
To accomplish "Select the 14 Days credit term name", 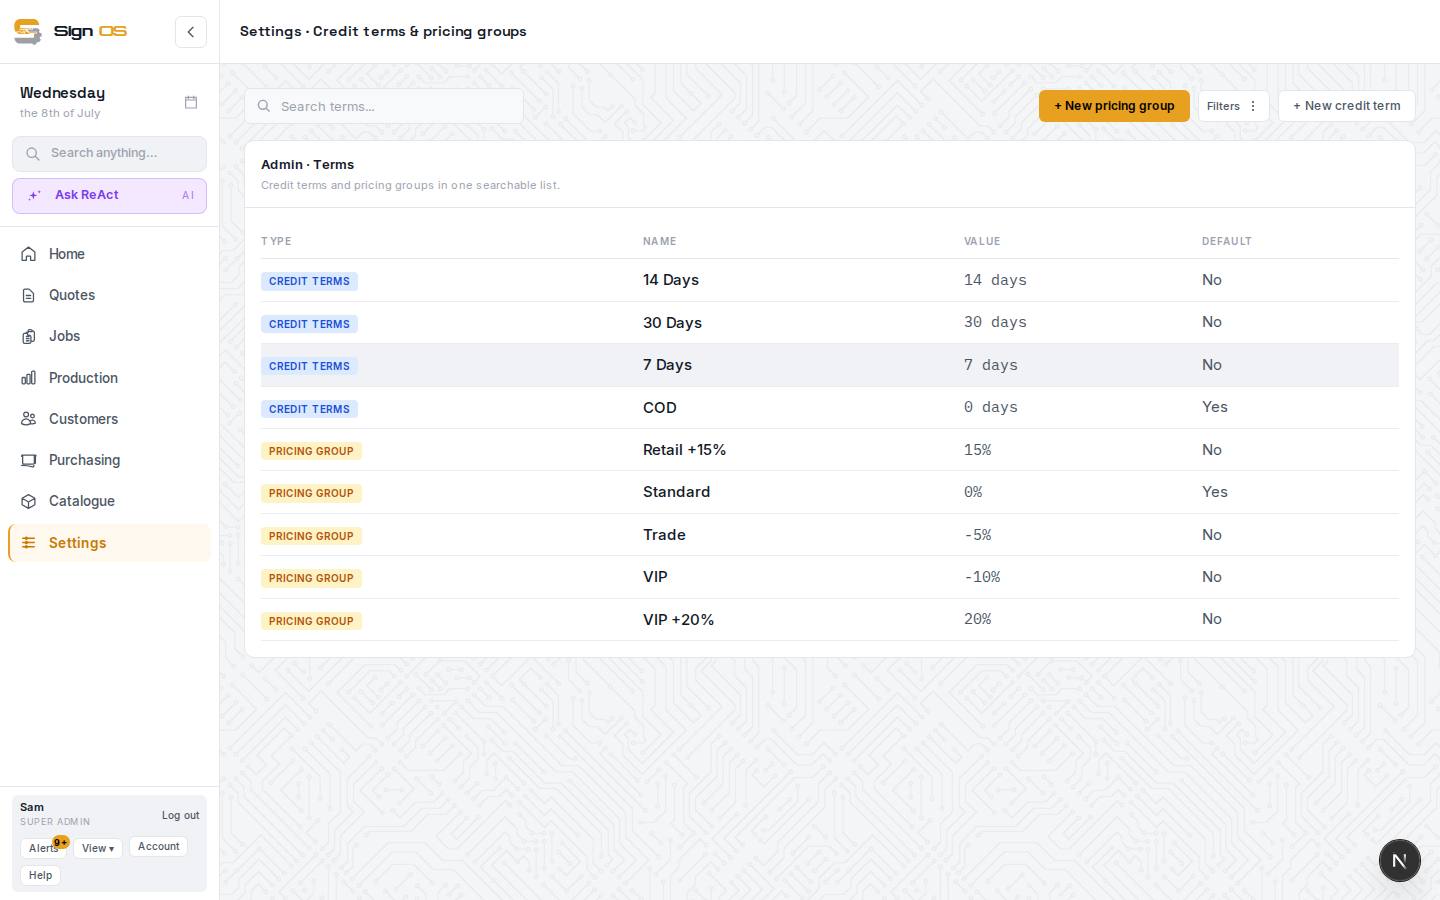I will tap(671, 280).
